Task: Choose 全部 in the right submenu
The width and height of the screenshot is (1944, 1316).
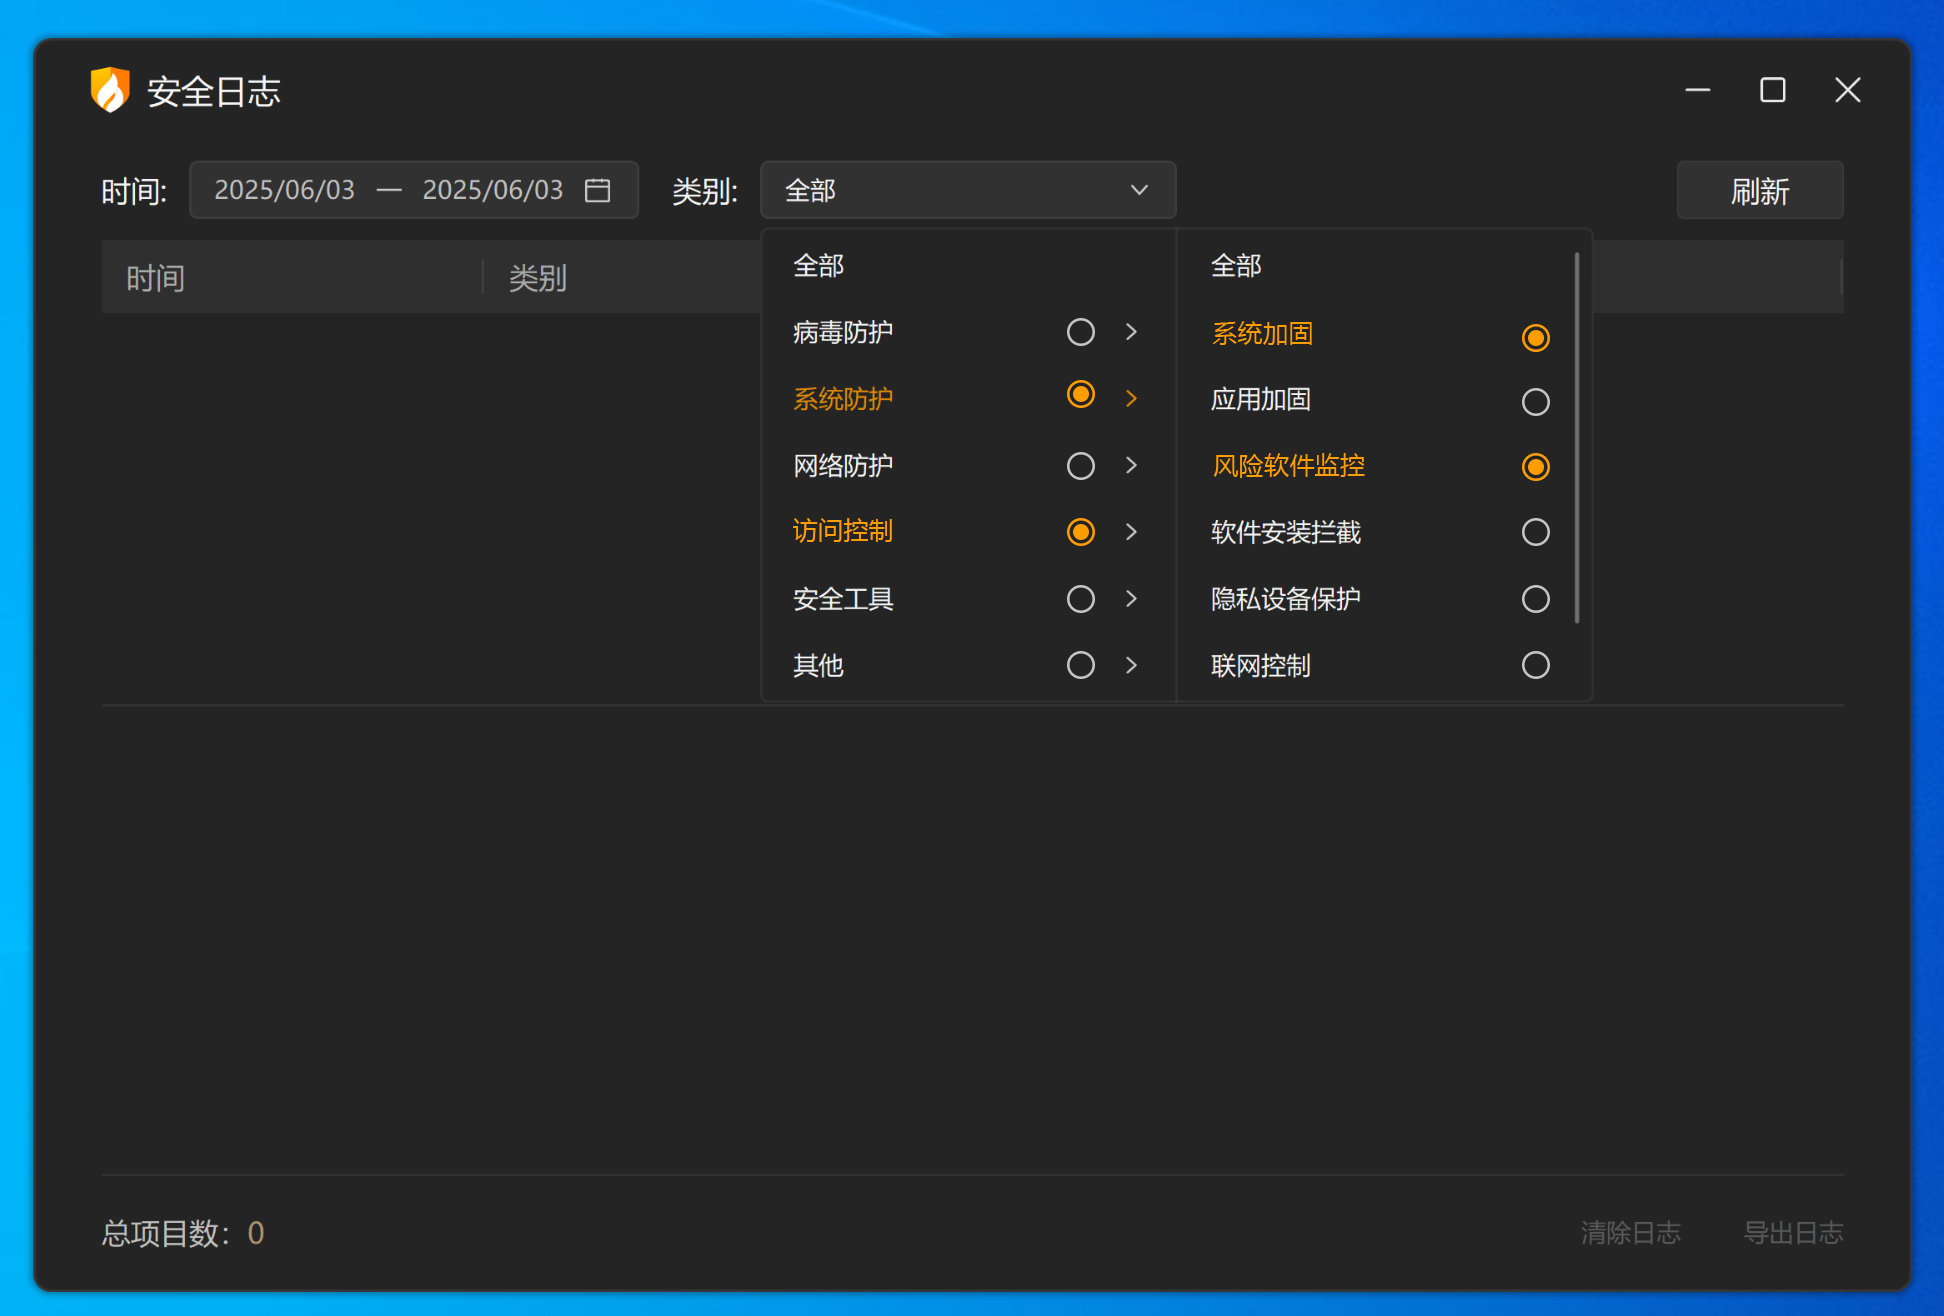Action: (1236, 266)
